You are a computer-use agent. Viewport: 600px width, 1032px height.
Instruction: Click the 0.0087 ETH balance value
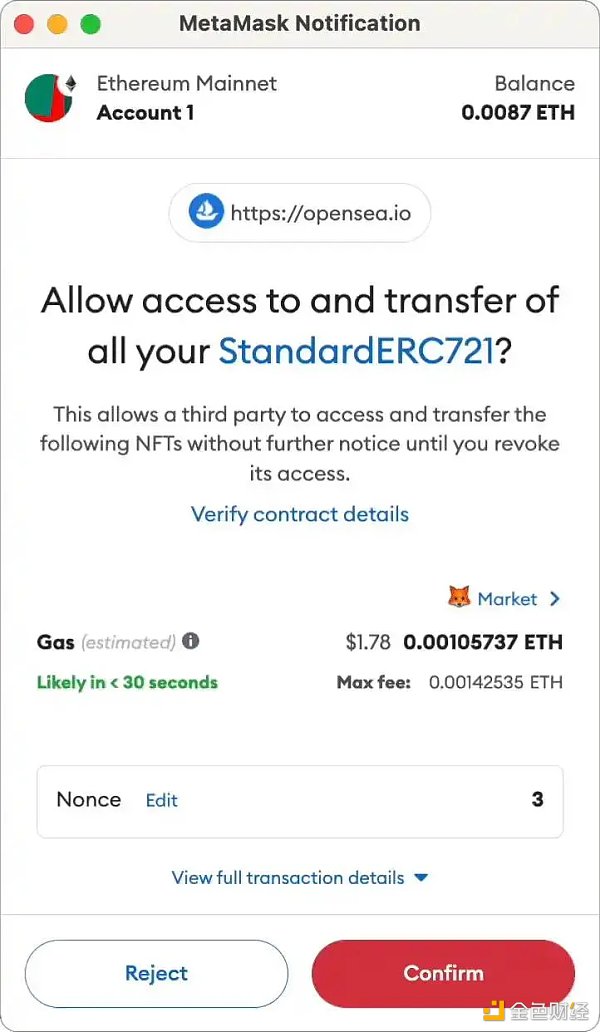(x=518, y=112)
